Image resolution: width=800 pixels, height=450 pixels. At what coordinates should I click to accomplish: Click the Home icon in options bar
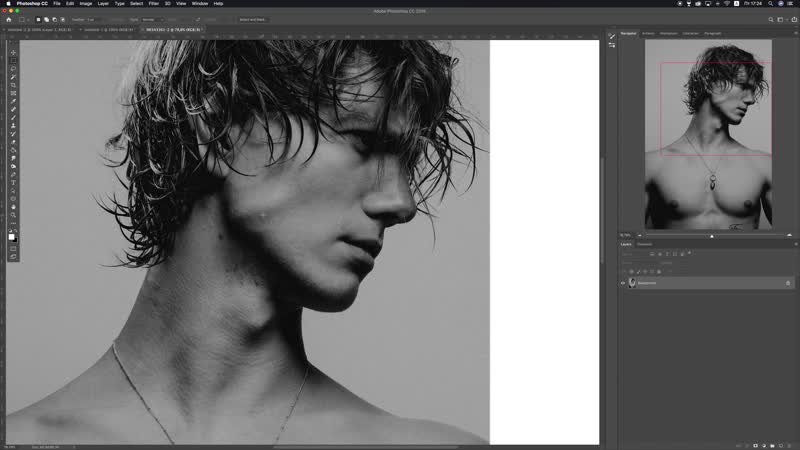click(9, 19)
